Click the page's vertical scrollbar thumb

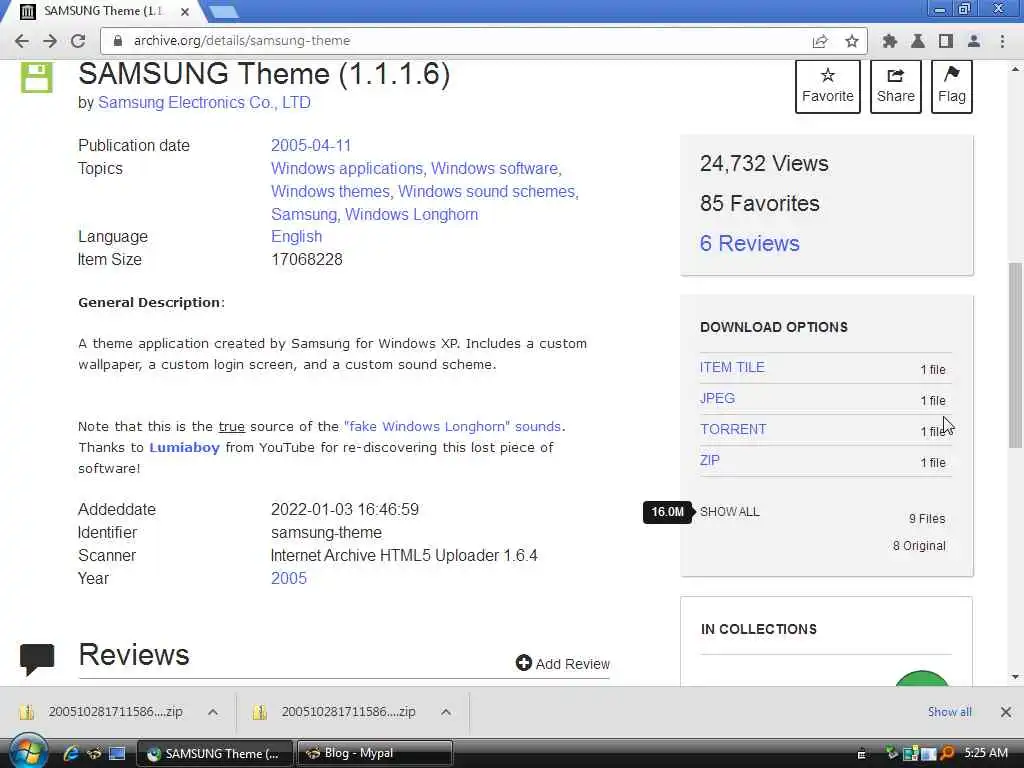[1015, 355]
